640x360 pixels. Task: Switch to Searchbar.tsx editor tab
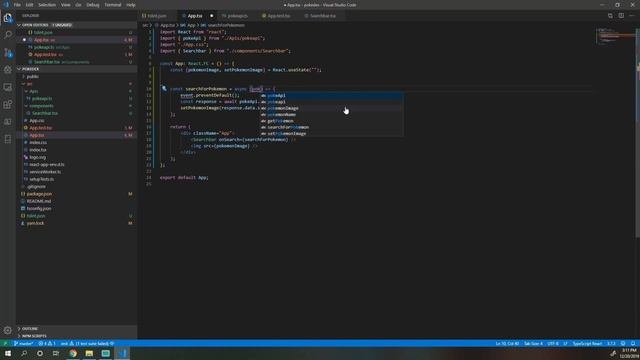tap(323, 16)
